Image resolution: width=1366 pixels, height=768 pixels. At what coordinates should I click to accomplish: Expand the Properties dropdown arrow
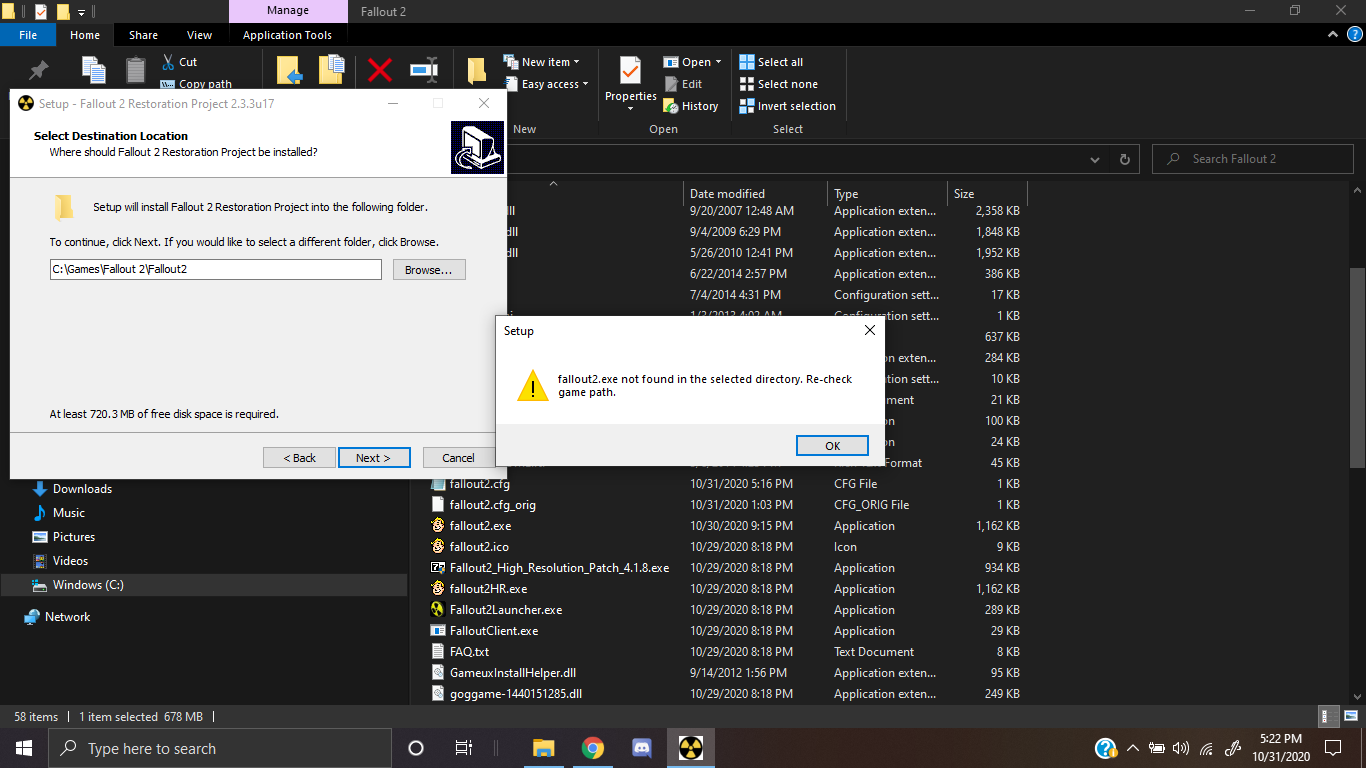[x=630, y=108]
